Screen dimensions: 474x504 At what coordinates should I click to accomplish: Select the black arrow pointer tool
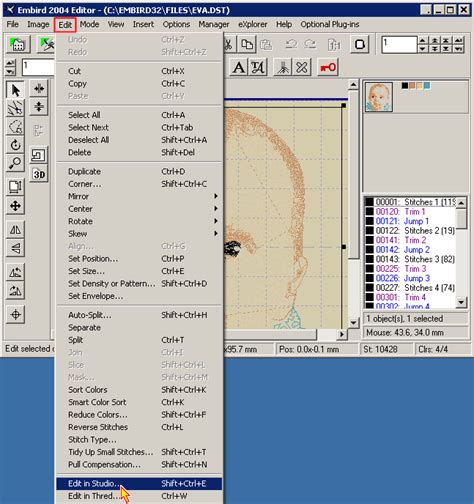(x=15, y=90)
